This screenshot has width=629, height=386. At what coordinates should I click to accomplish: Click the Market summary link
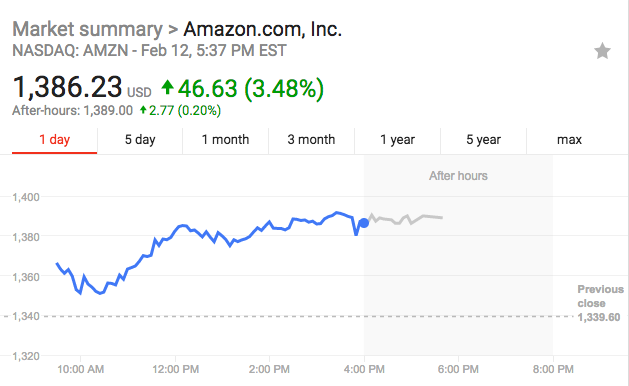(87, 29)
